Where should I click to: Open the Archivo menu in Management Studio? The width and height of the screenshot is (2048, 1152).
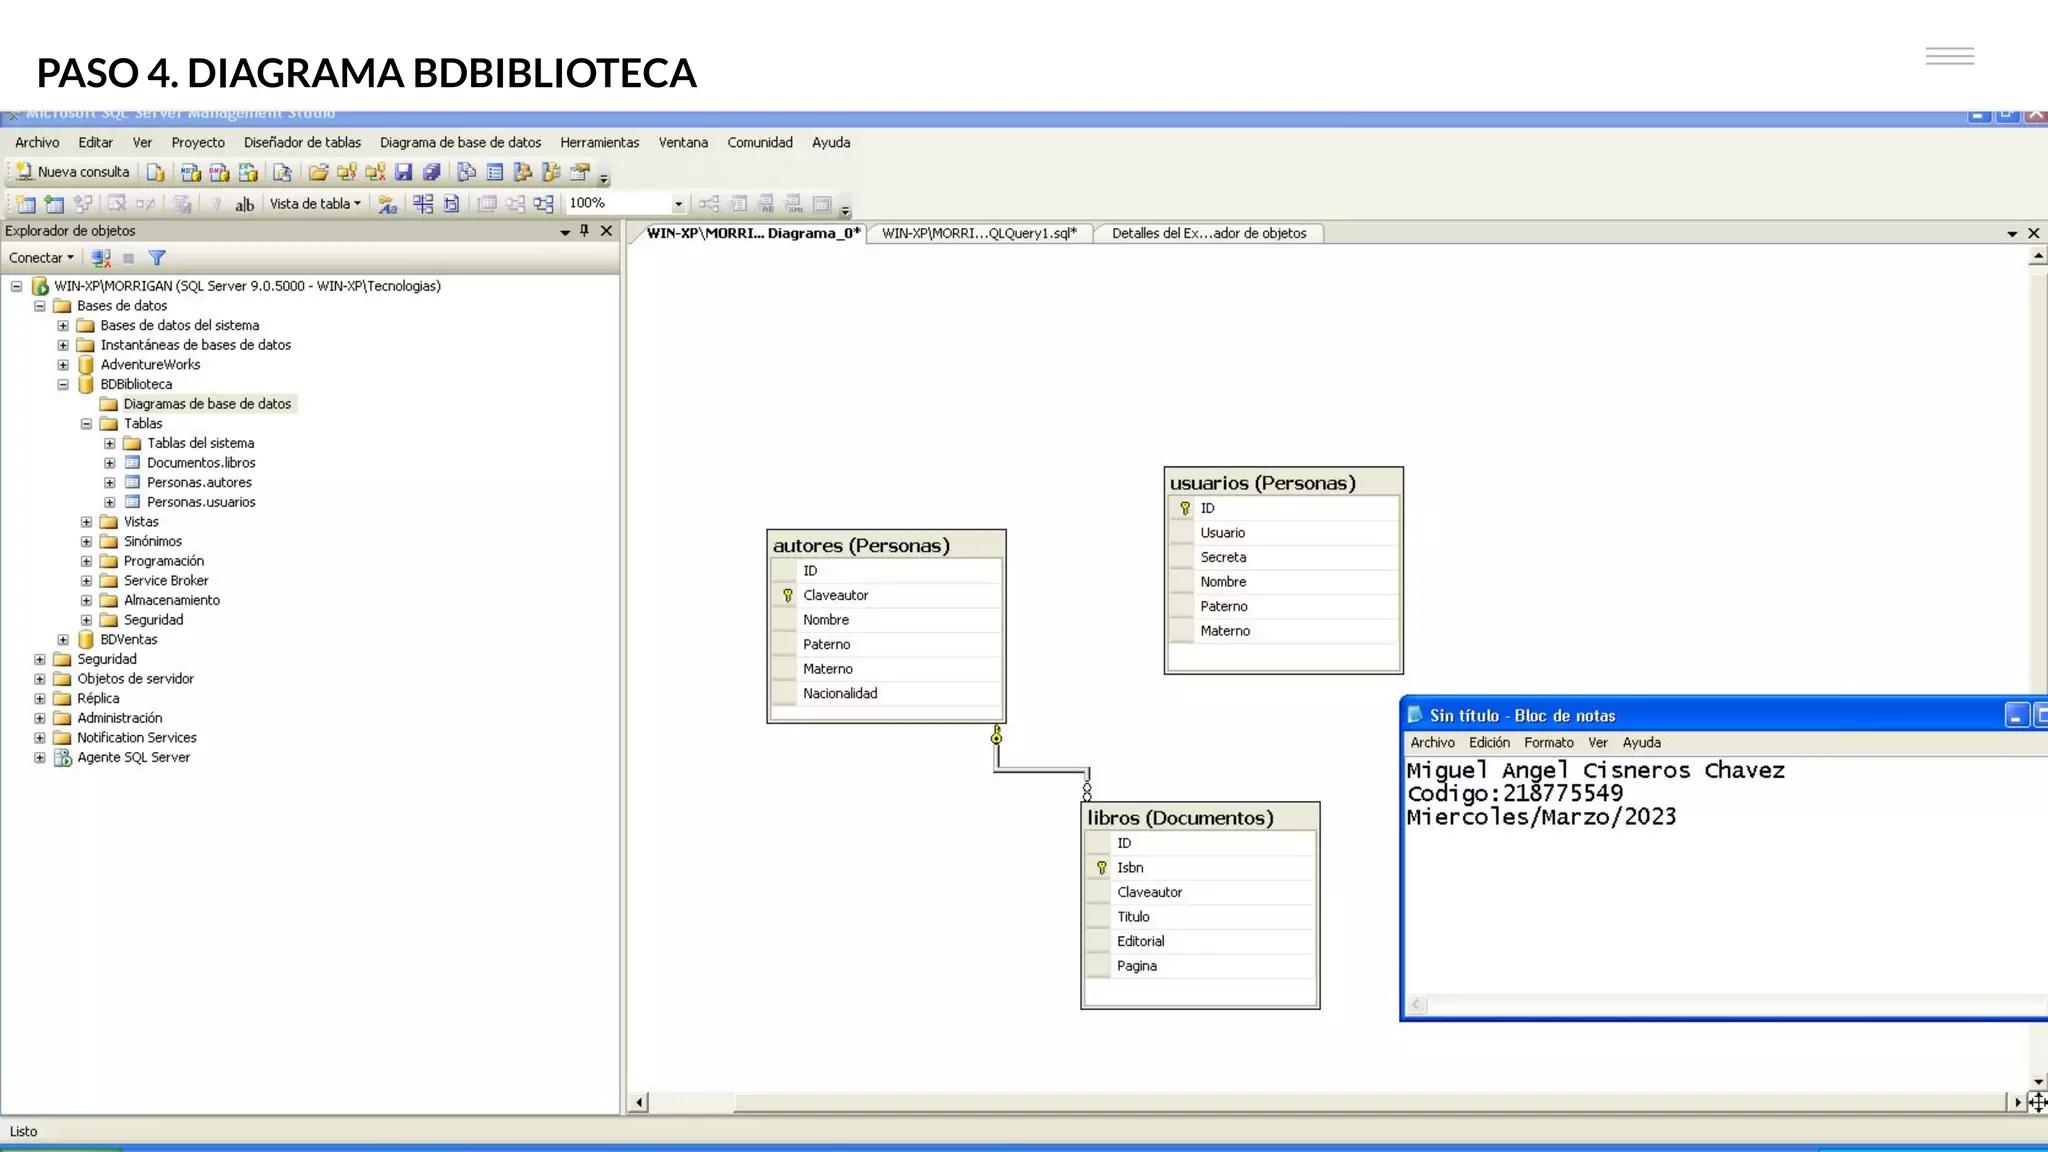click(37, 143)
